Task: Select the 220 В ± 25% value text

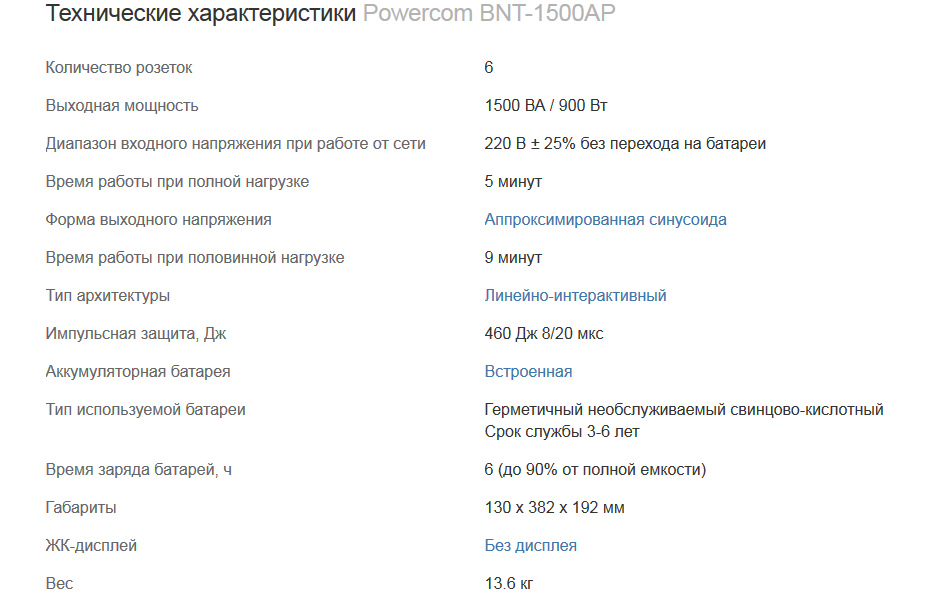Action: coord(529,144)
